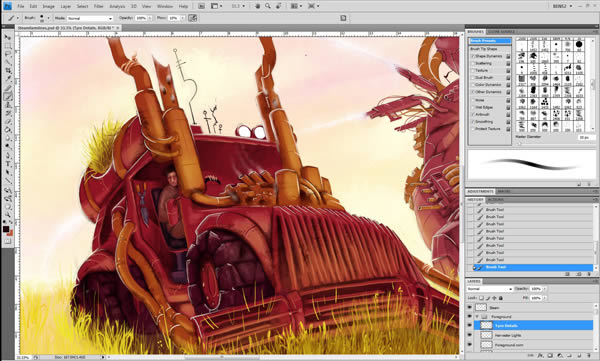Select the Zoom tool in the toolbox

[8, 215]
